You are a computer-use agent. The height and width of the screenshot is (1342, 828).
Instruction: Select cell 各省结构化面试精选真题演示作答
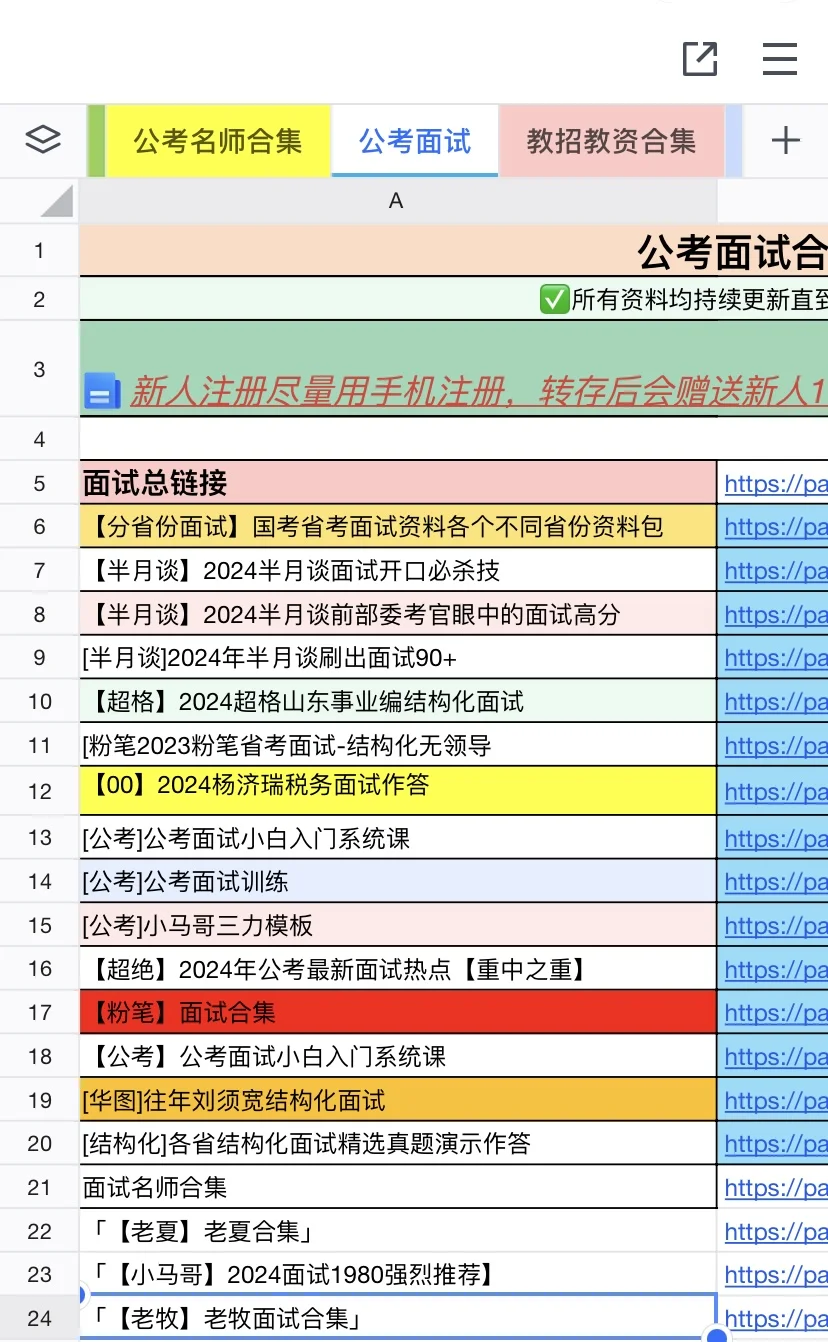398,1143
